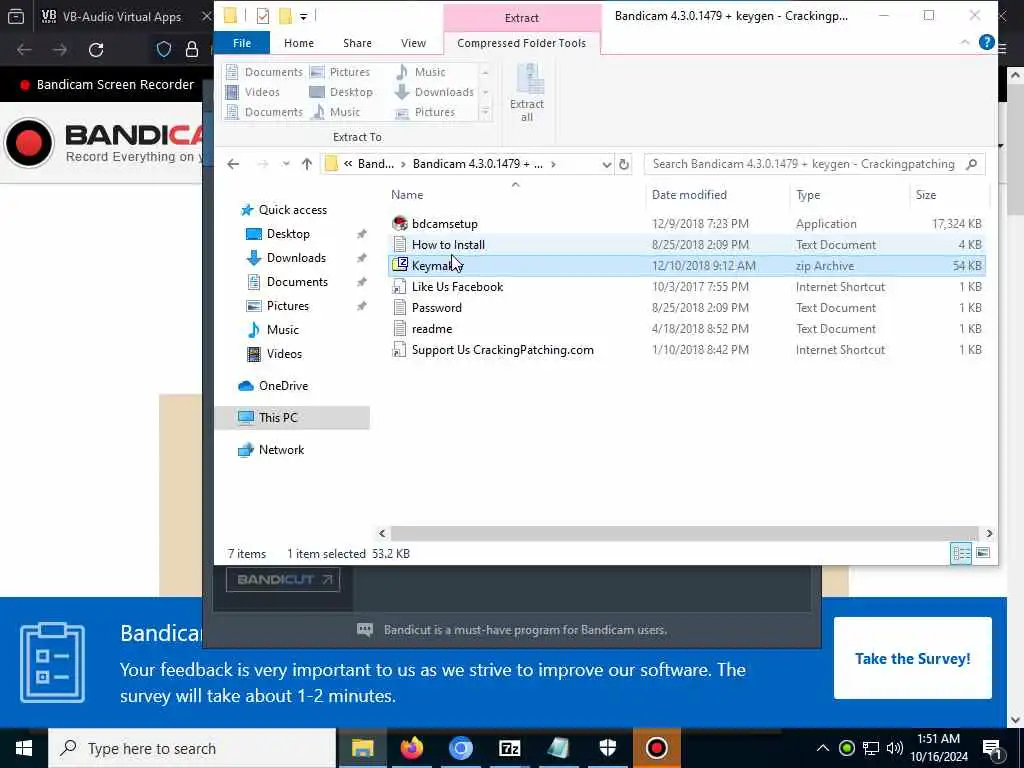Select the Password text document
The image size is (1024, 768).
[436, 308]
